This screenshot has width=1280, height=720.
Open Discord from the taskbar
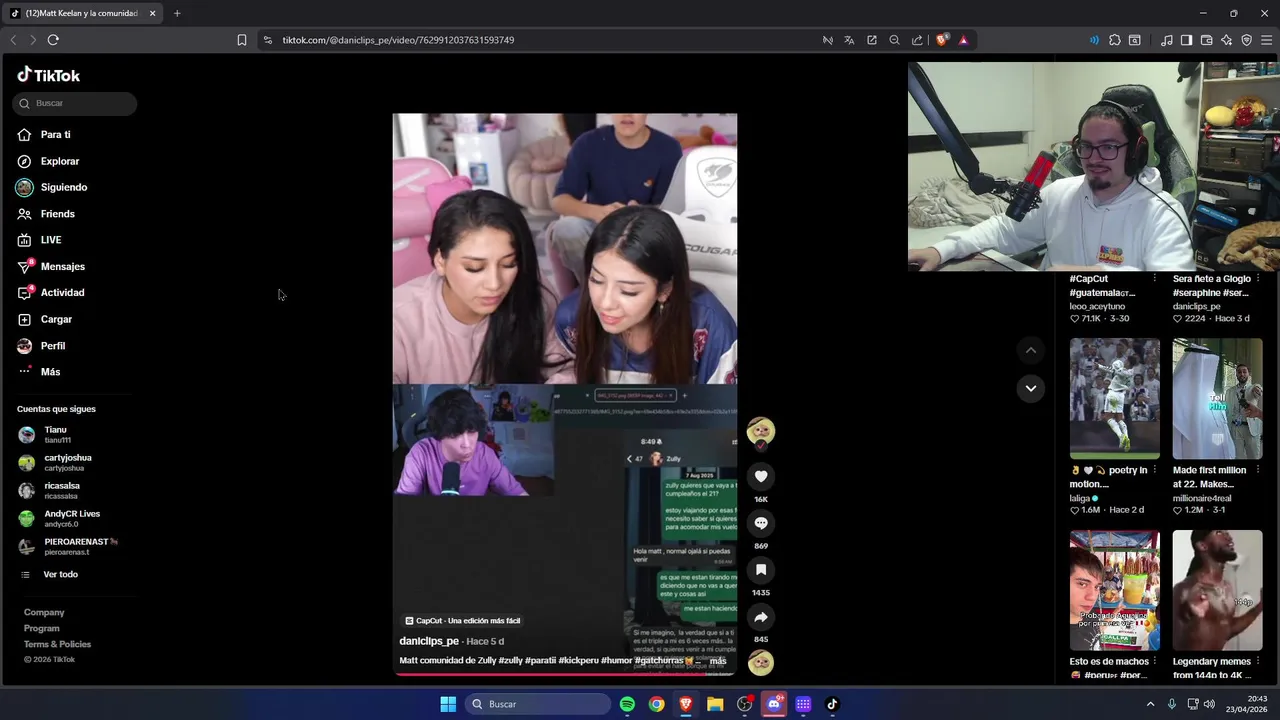point(774,704)
